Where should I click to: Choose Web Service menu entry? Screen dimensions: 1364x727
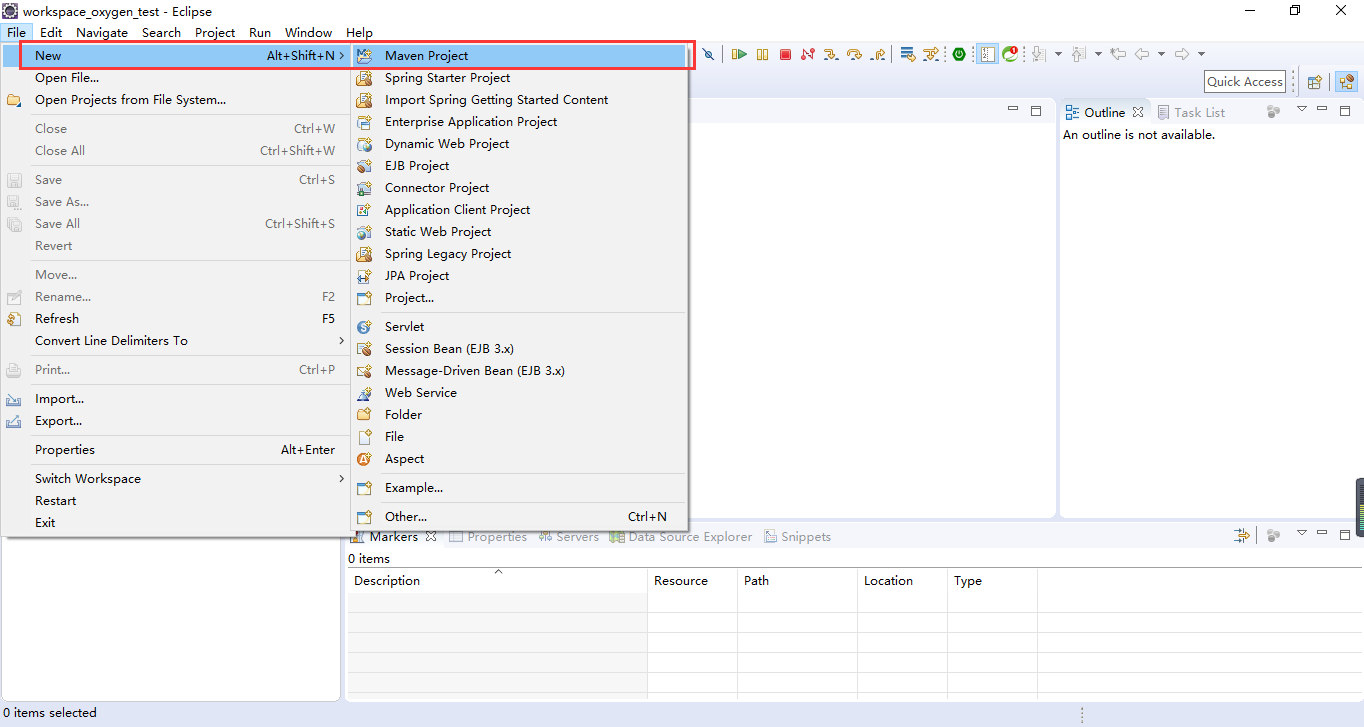519,392
